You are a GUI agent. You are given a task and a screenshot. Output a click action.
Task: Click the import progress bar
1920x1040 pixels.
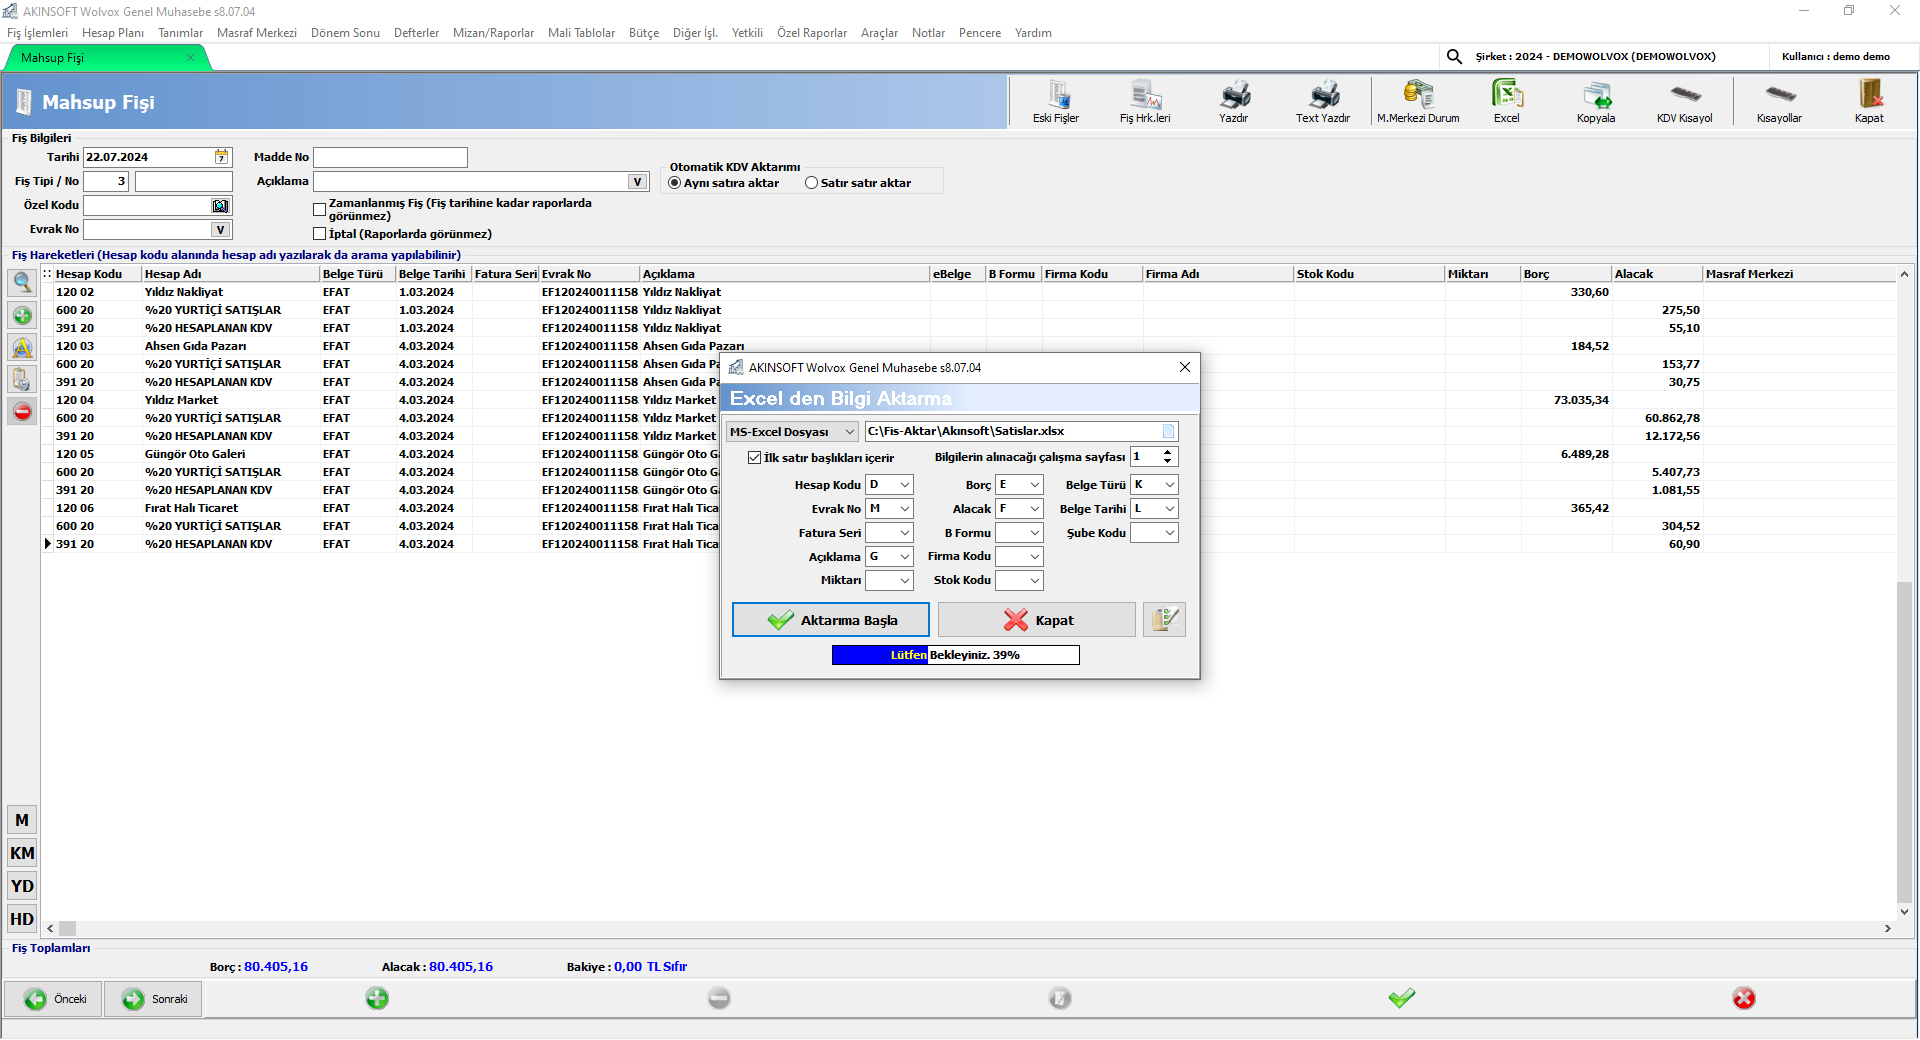tap(955, 655)
